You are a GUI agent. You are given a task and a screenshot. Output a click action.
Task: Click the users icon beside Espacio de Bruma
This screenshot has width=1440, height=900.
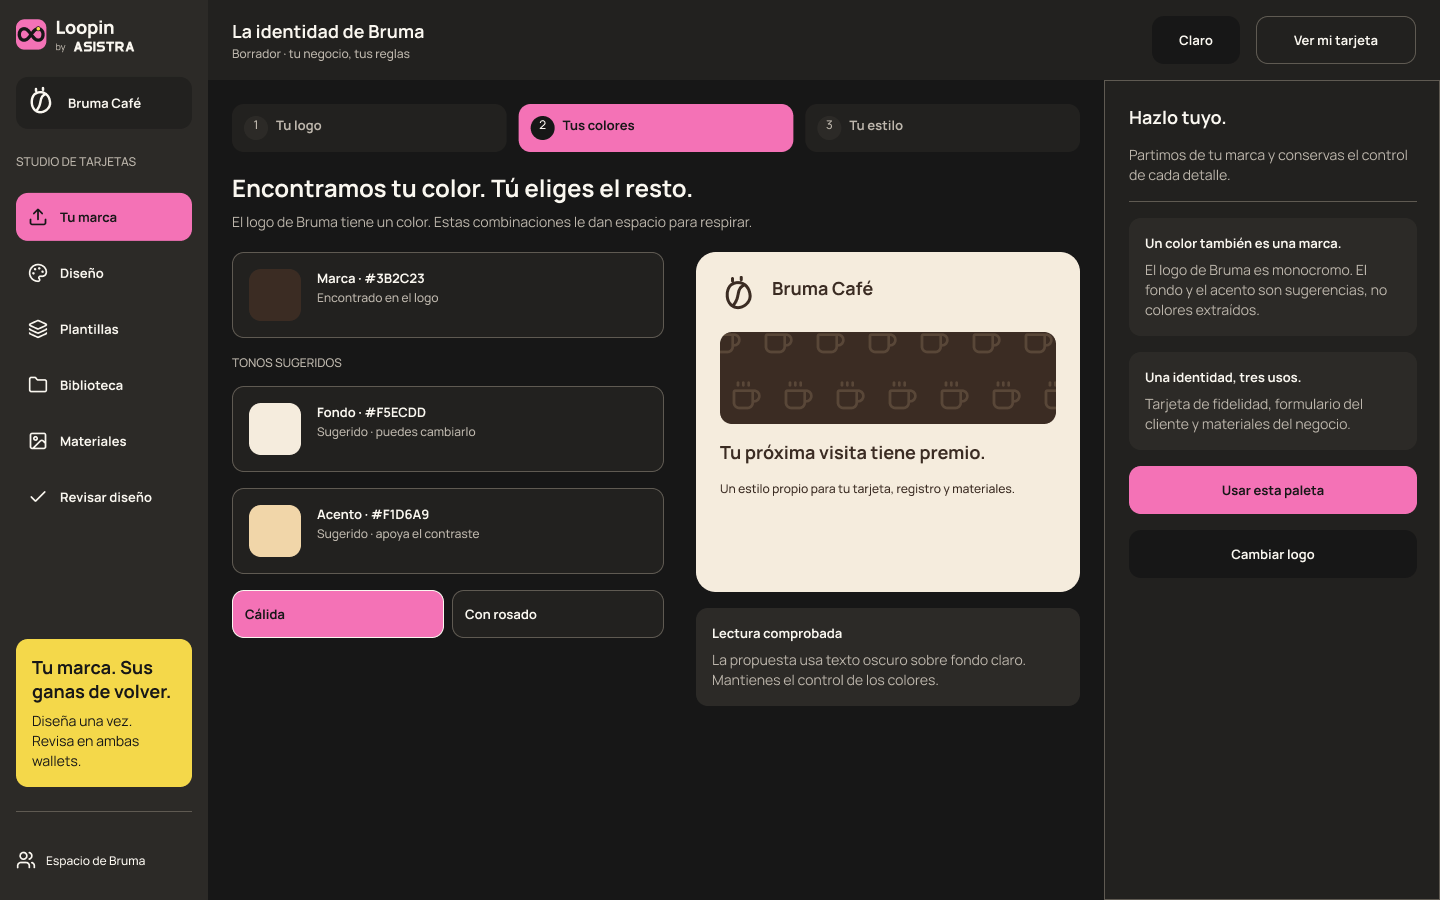[x=26, y=860]
